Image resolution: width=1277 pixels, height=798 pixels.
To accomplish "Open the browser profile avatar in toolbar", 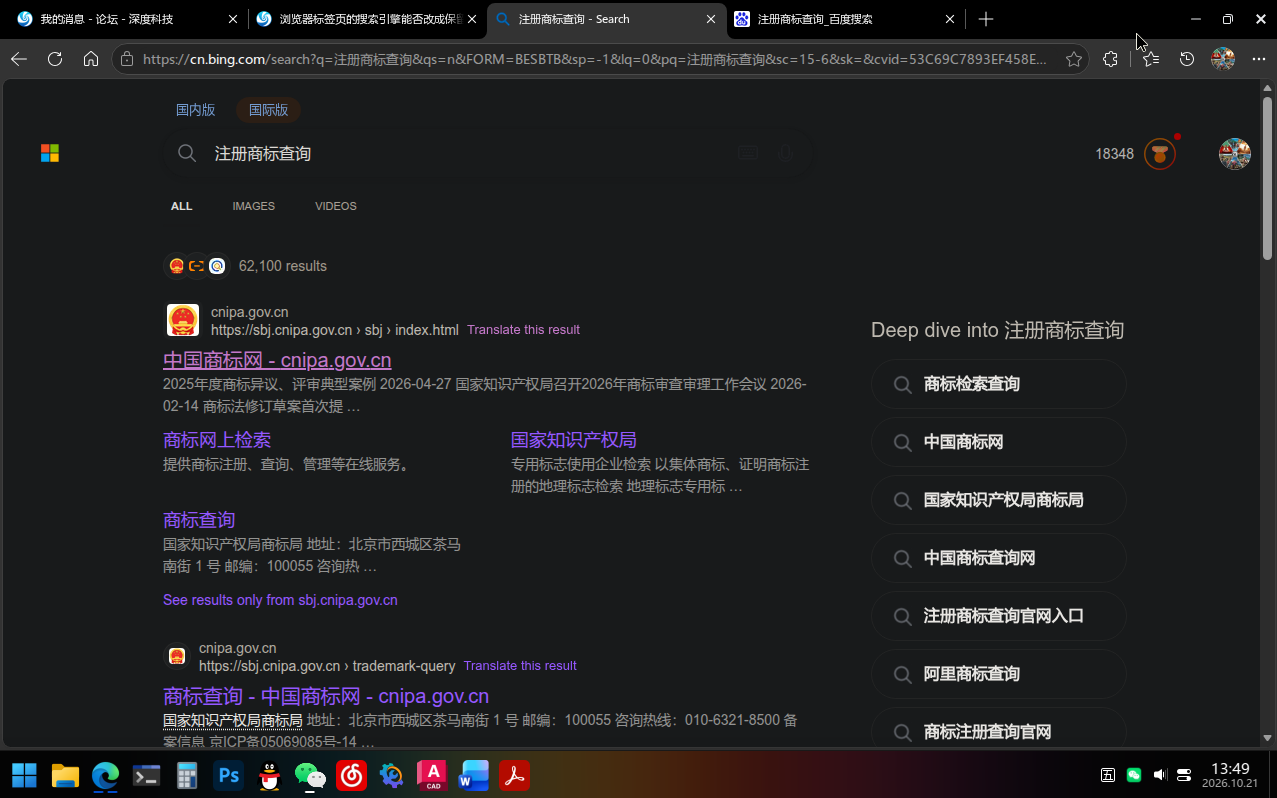I will [x=1223, y=59].
